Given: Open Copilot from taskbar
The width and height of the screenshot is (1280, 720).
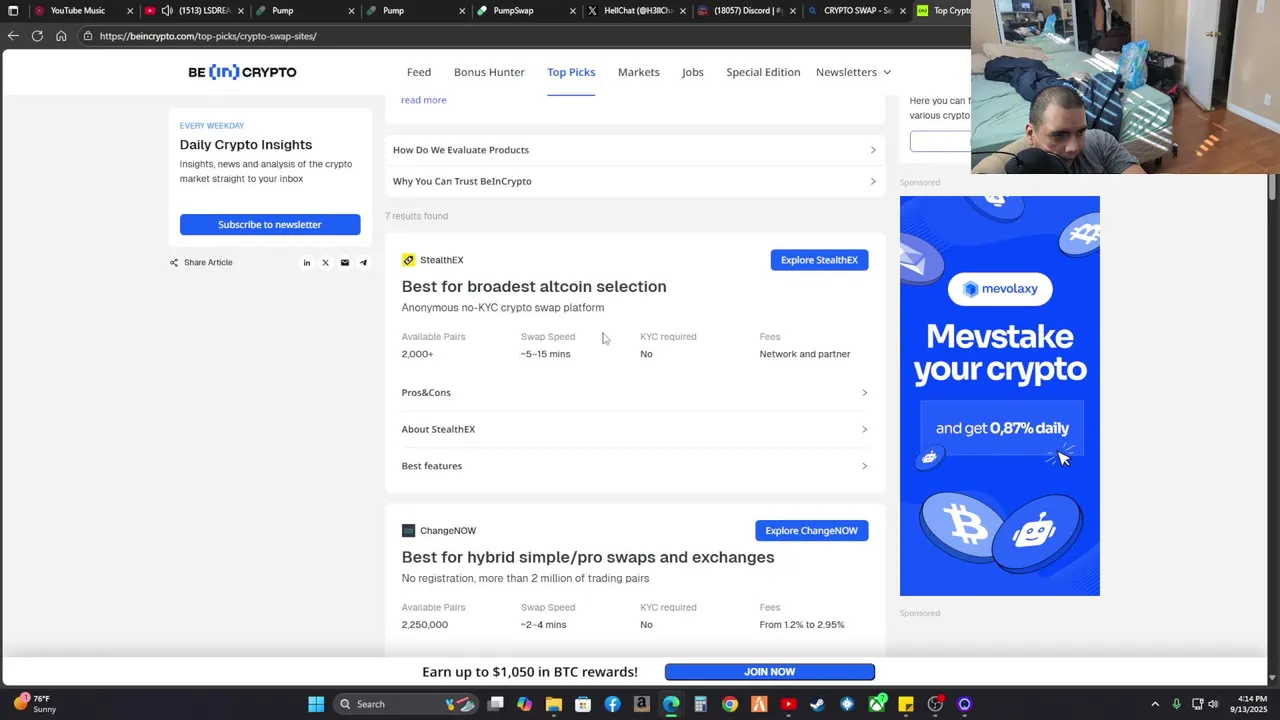Looking at the screenshot, I should (524, 704).
